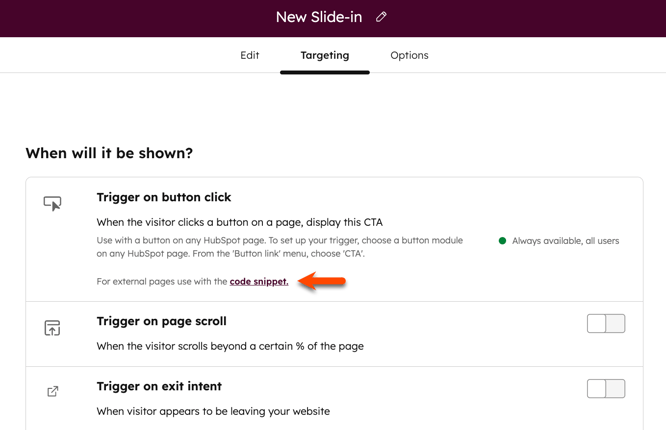Open the Options tab
Viewport: 666px width, 430px height.
pyautogui.click(x=409, y=55)
